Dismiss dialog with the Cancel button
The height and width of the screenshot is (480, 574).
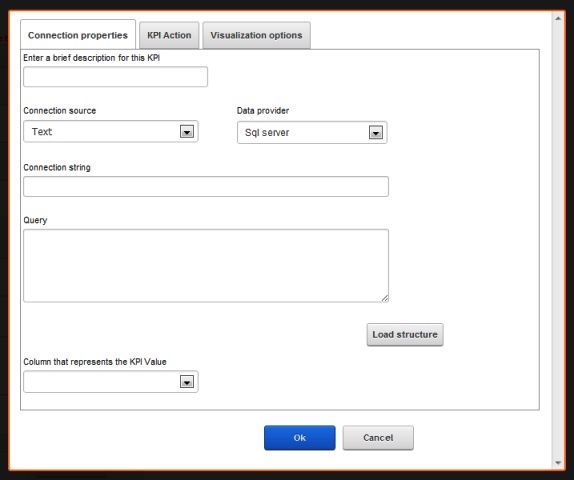(x=378, y=438)
